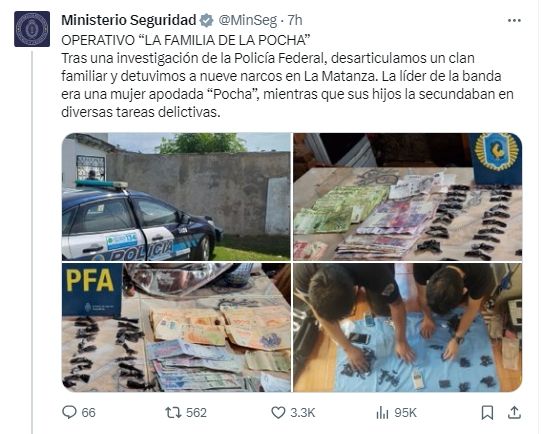Click the blue verified badge
Viewport: 542px width, 434px height.
(x=207, y=20)
